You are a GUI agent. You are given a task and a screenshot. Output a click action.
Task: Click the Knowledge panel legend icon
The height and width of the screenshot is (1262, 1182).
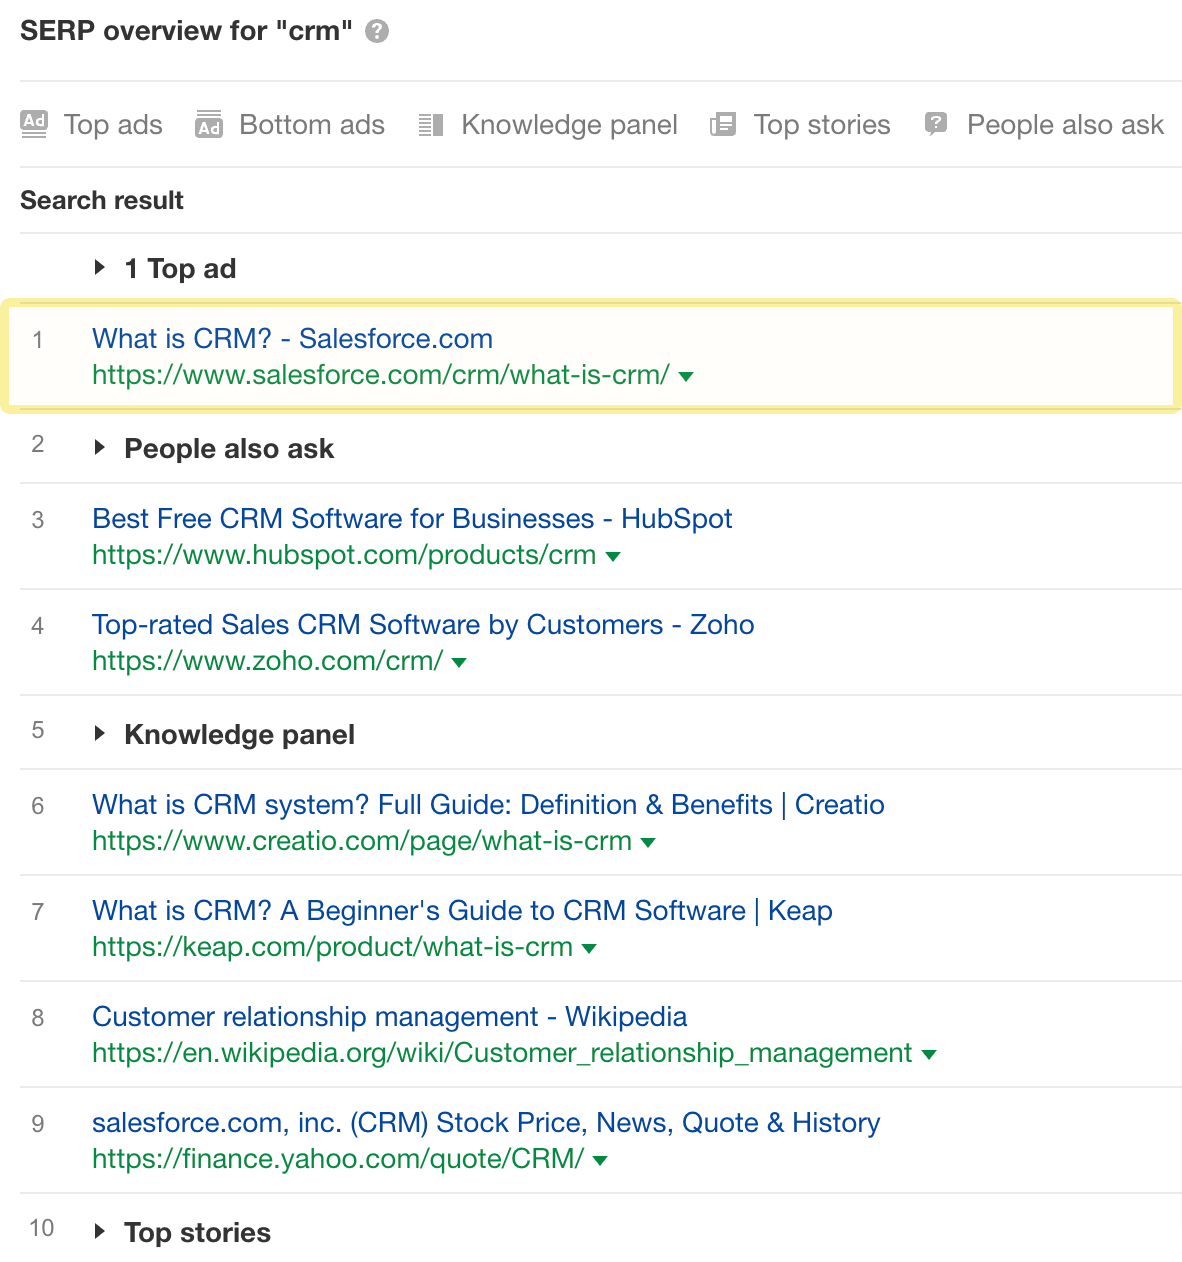tap(431, 124)
